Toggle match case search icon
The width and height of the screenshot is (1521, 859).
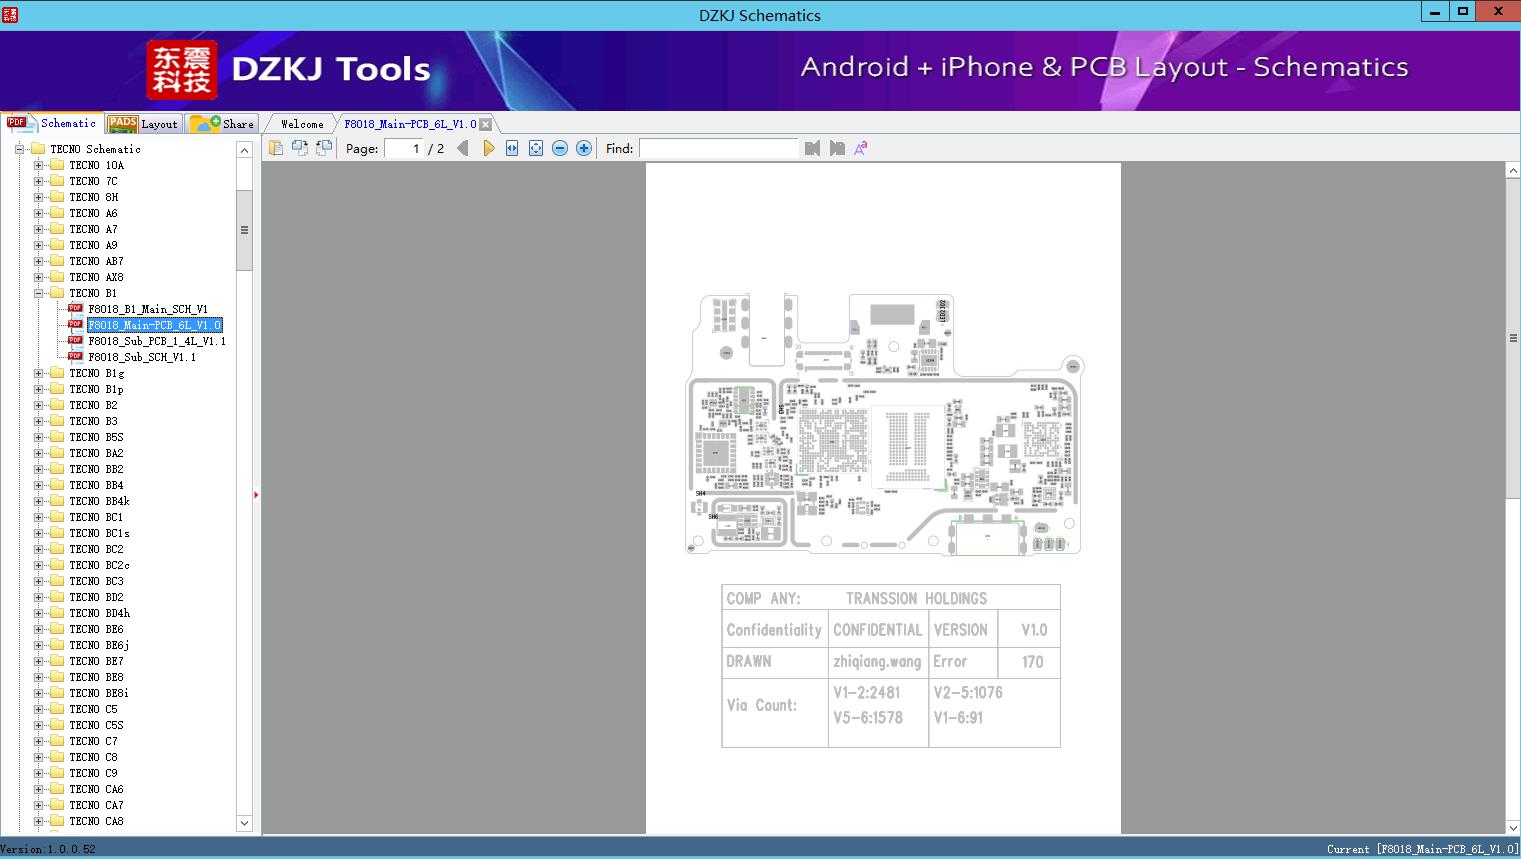pyautogui.click(x=860, y=148)
